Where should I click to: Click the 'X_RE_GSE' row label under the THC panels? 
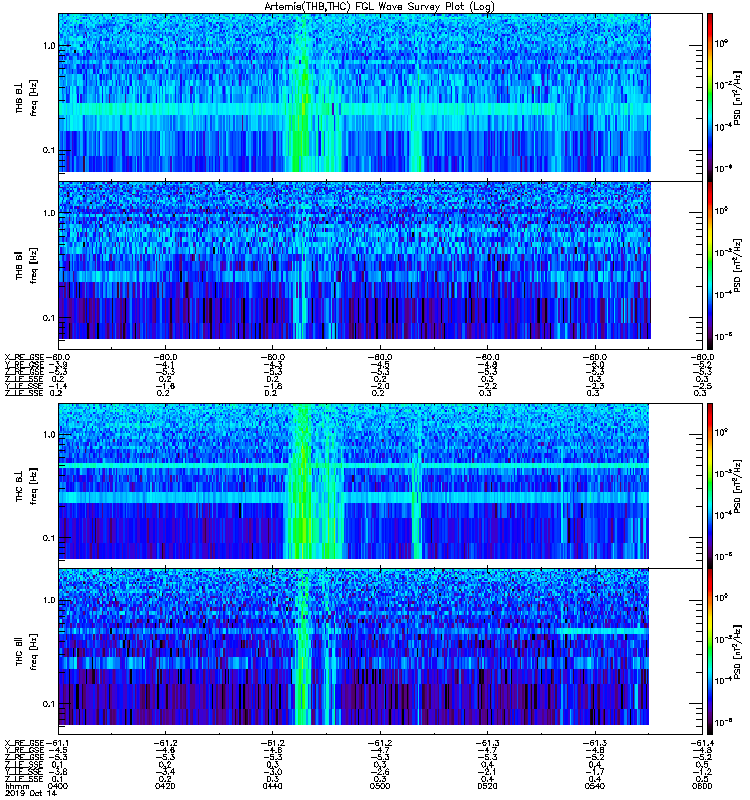coord(24,743)
